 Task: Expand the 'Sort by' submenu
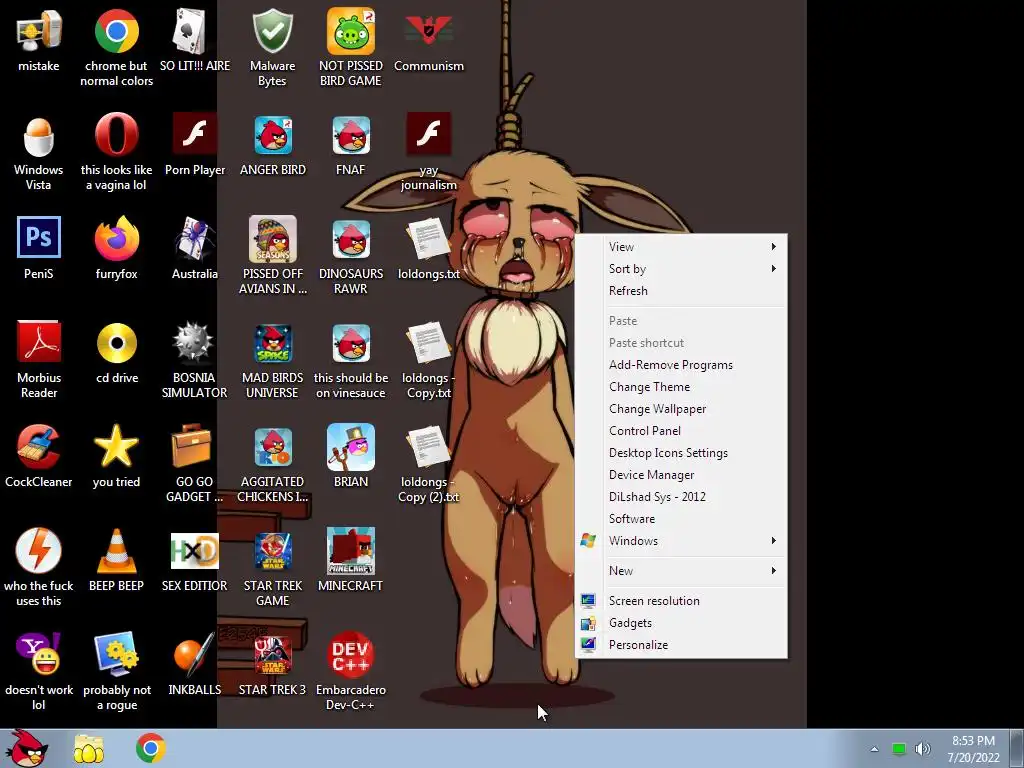pyautogui.click(x=680, y=269)
